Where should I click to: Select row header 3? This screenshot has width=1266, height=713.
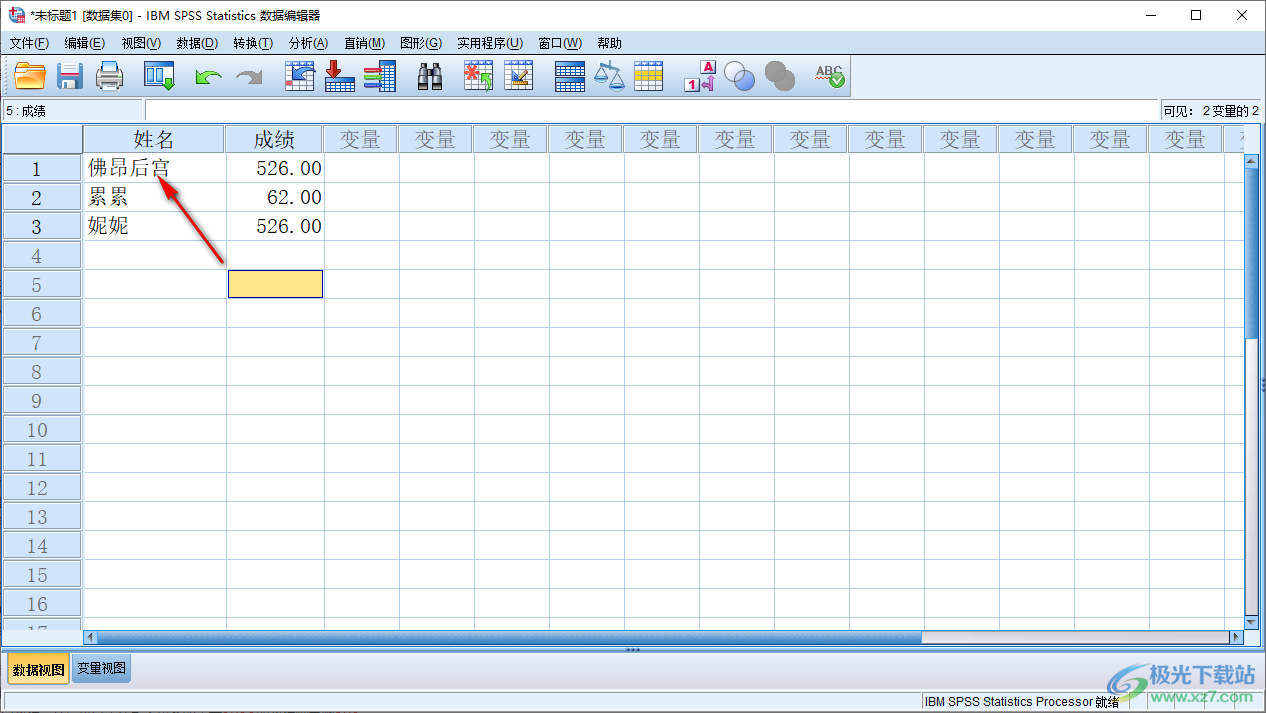(42, 227)
